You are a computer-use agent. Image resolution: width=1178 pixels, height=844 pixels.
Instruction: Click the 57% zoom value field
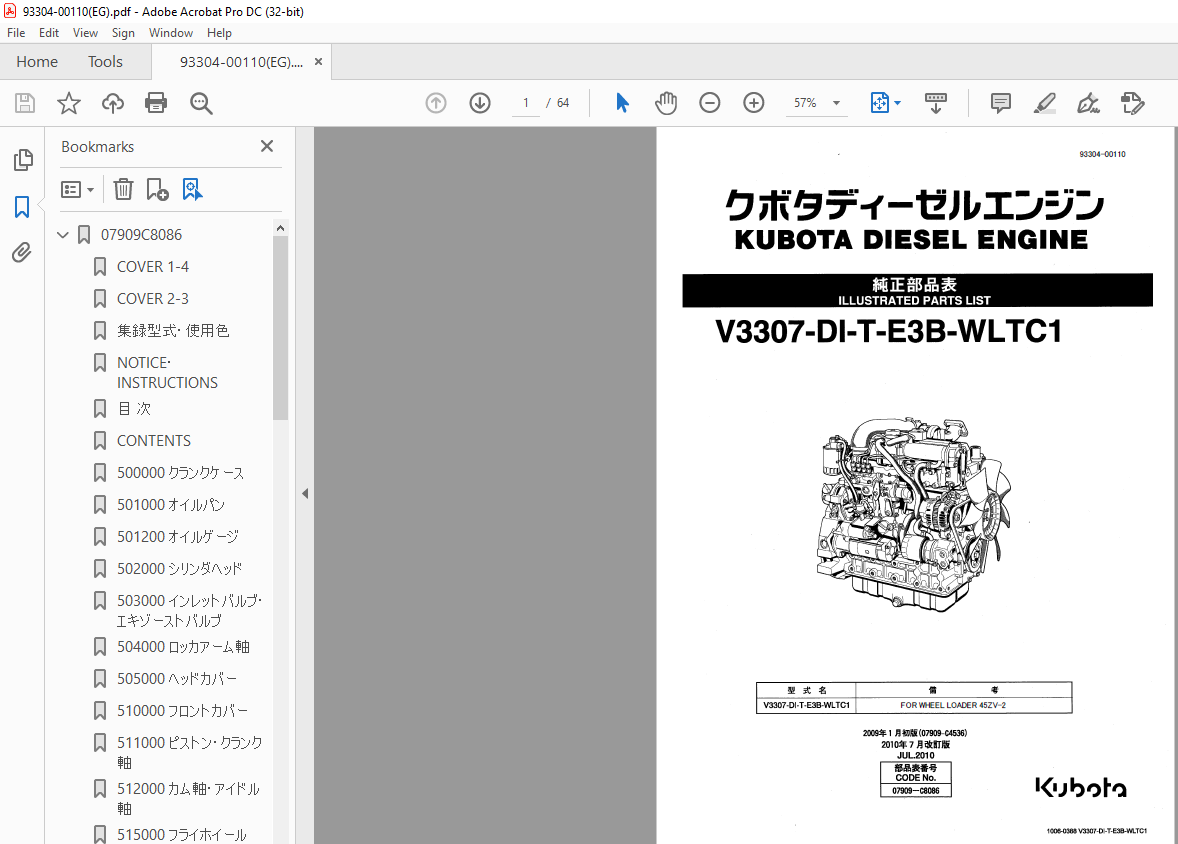pos(805,103)
